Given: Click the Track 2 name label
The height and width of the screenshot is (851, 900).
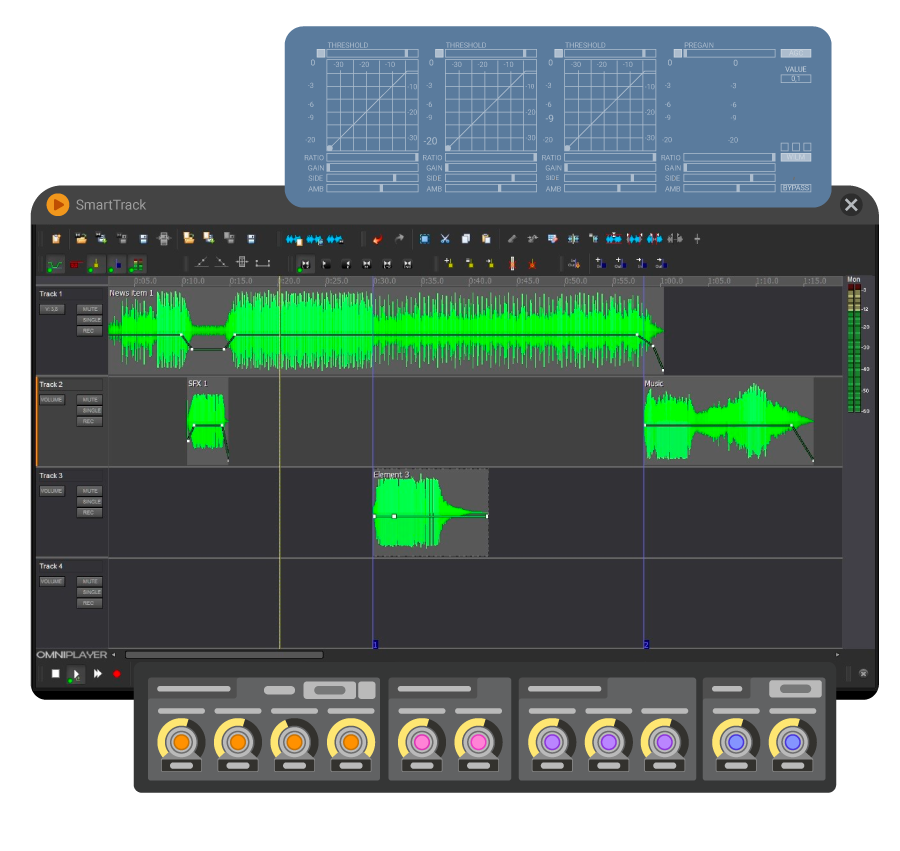Looking at the screenshot, I should [51, 384].
